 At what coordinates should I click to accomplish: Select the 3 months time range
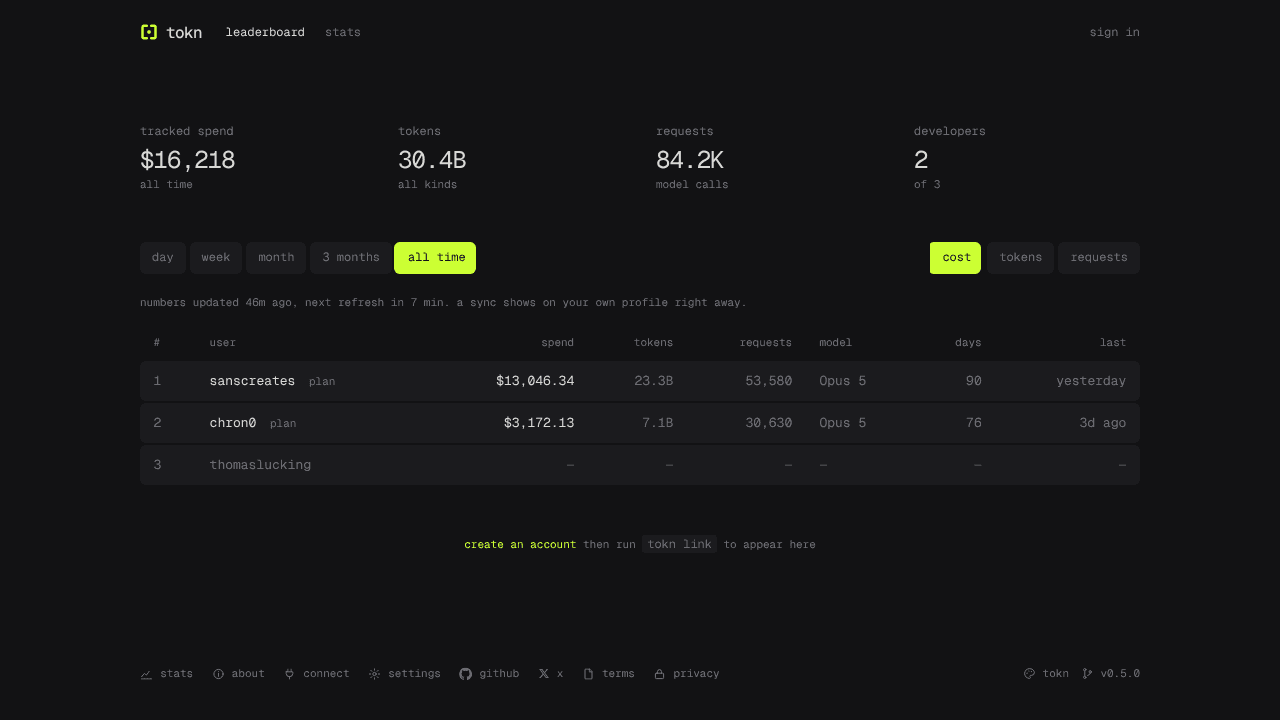point(351,258)
